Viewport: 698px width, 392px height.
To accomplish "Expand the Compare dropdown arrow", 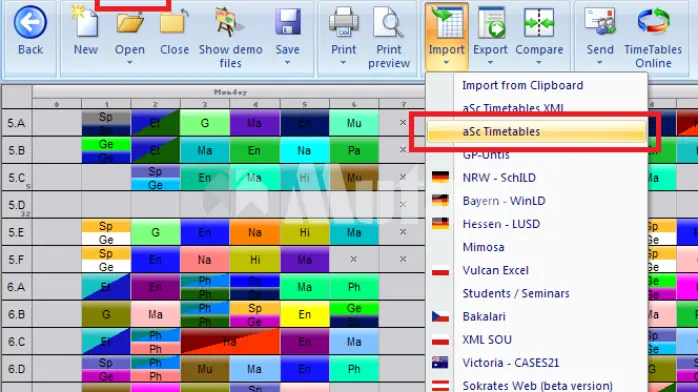I will (539, 63).
